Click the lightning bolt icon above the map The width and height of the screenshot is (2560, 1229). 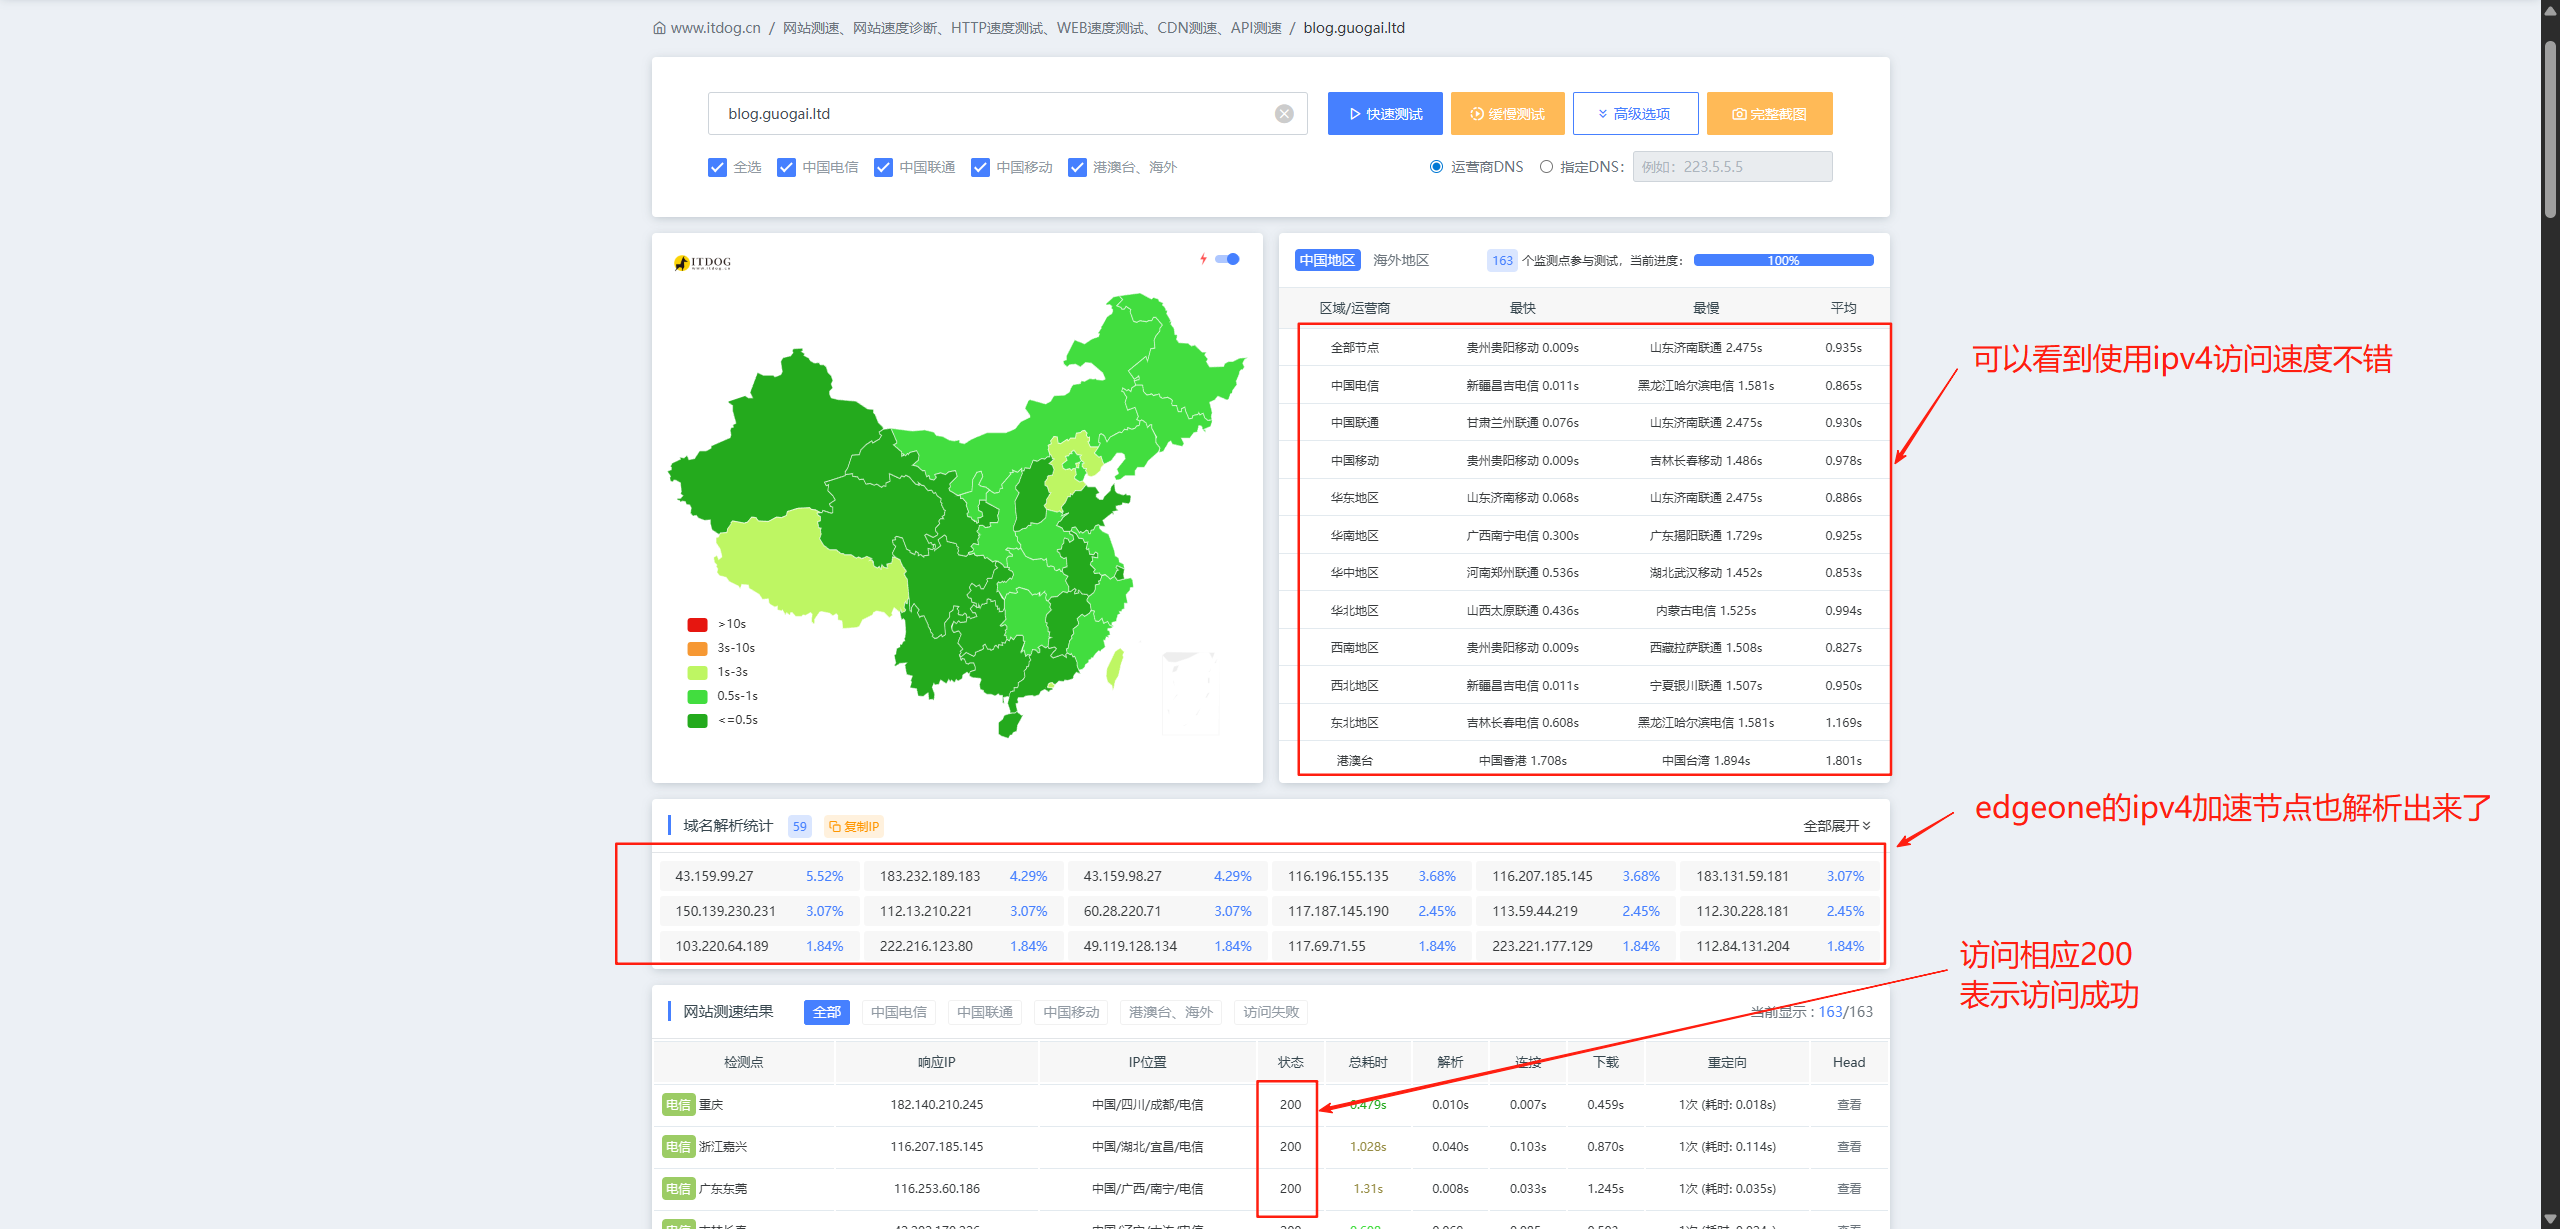click(x=1203, y=259)
